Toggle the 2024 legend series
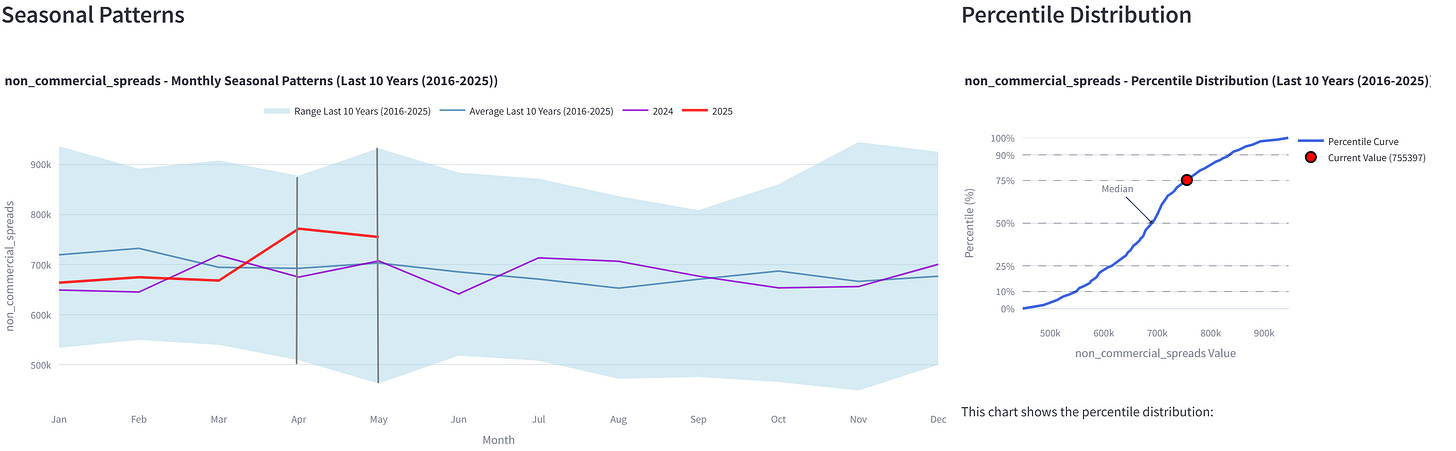This screenshot has width=1456, height=451. pyautogui.click(x=648, y=111)
